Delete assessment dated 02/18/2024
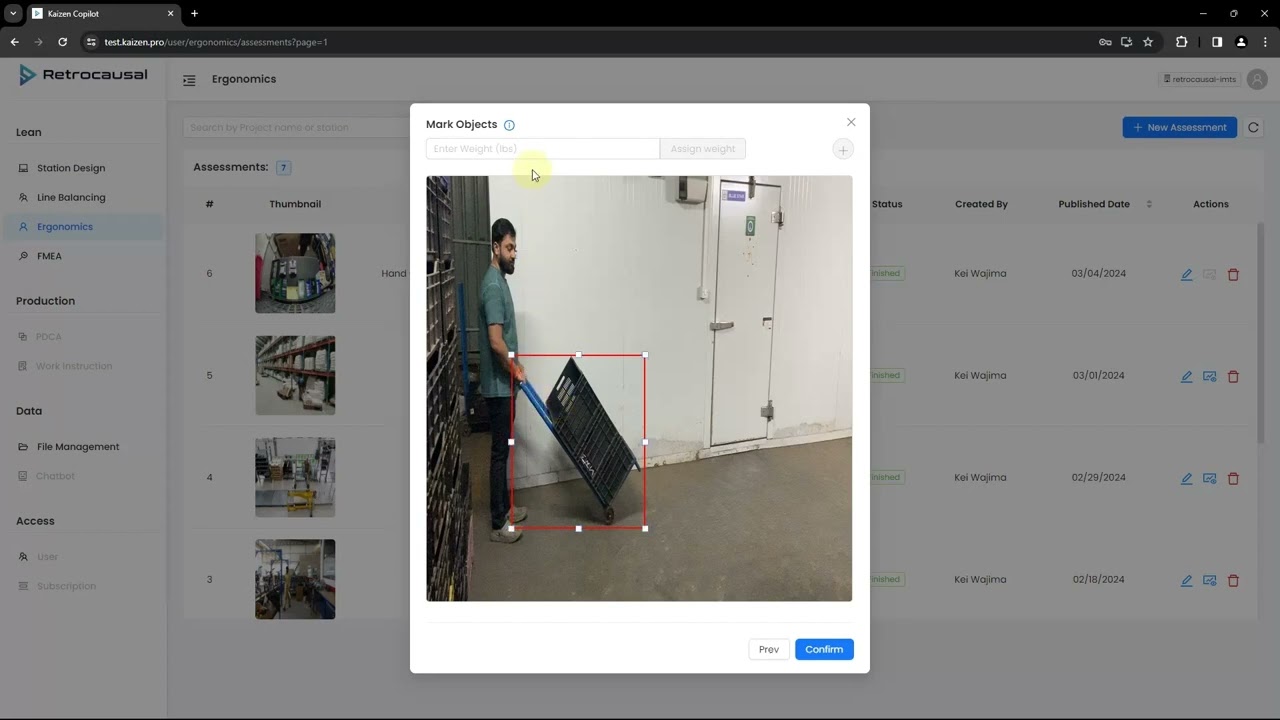 (1233, 580)
